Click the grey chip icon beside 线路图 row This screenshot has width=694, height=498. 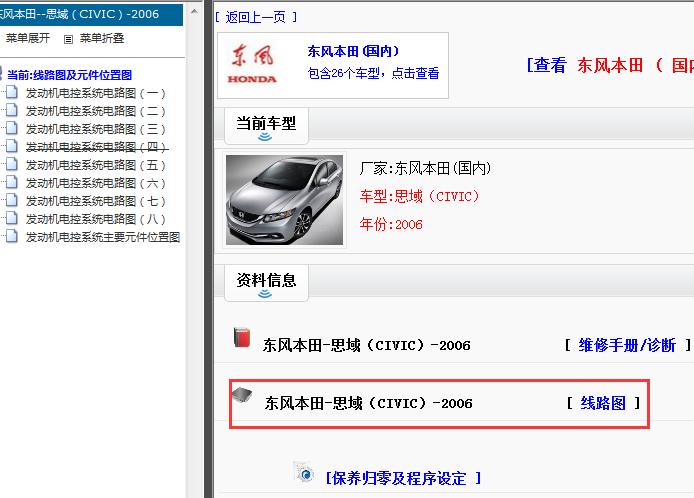(x=242, y=394)
